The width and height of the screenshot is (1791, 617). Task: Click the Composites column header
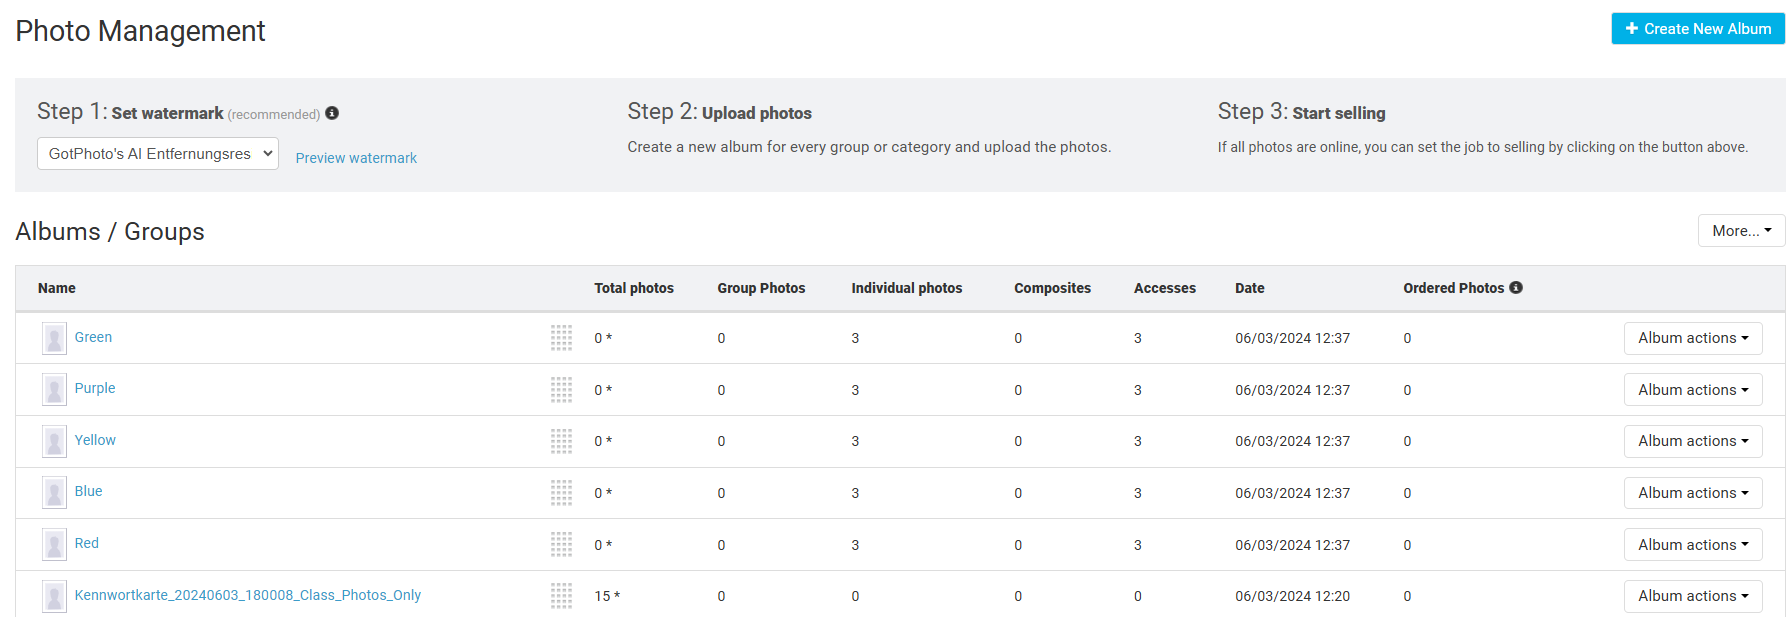[1052, 288]
